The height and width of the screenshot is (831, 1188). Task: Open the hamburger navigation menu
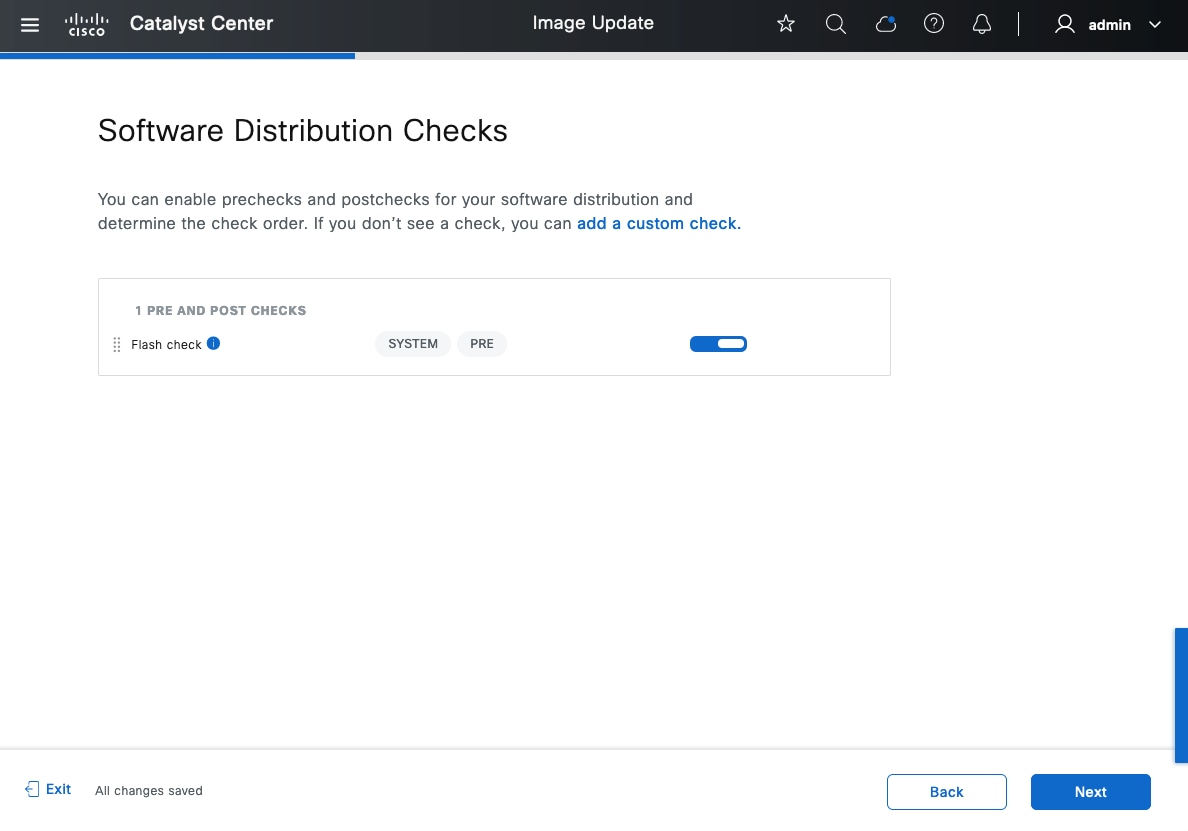coord(30,25)
